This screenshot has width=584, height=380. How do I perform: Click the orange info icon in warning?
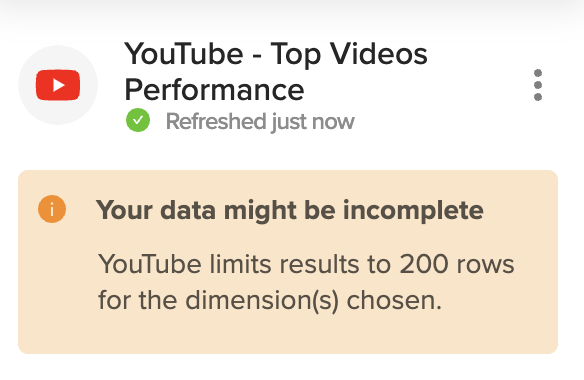(x=52, y=209)
